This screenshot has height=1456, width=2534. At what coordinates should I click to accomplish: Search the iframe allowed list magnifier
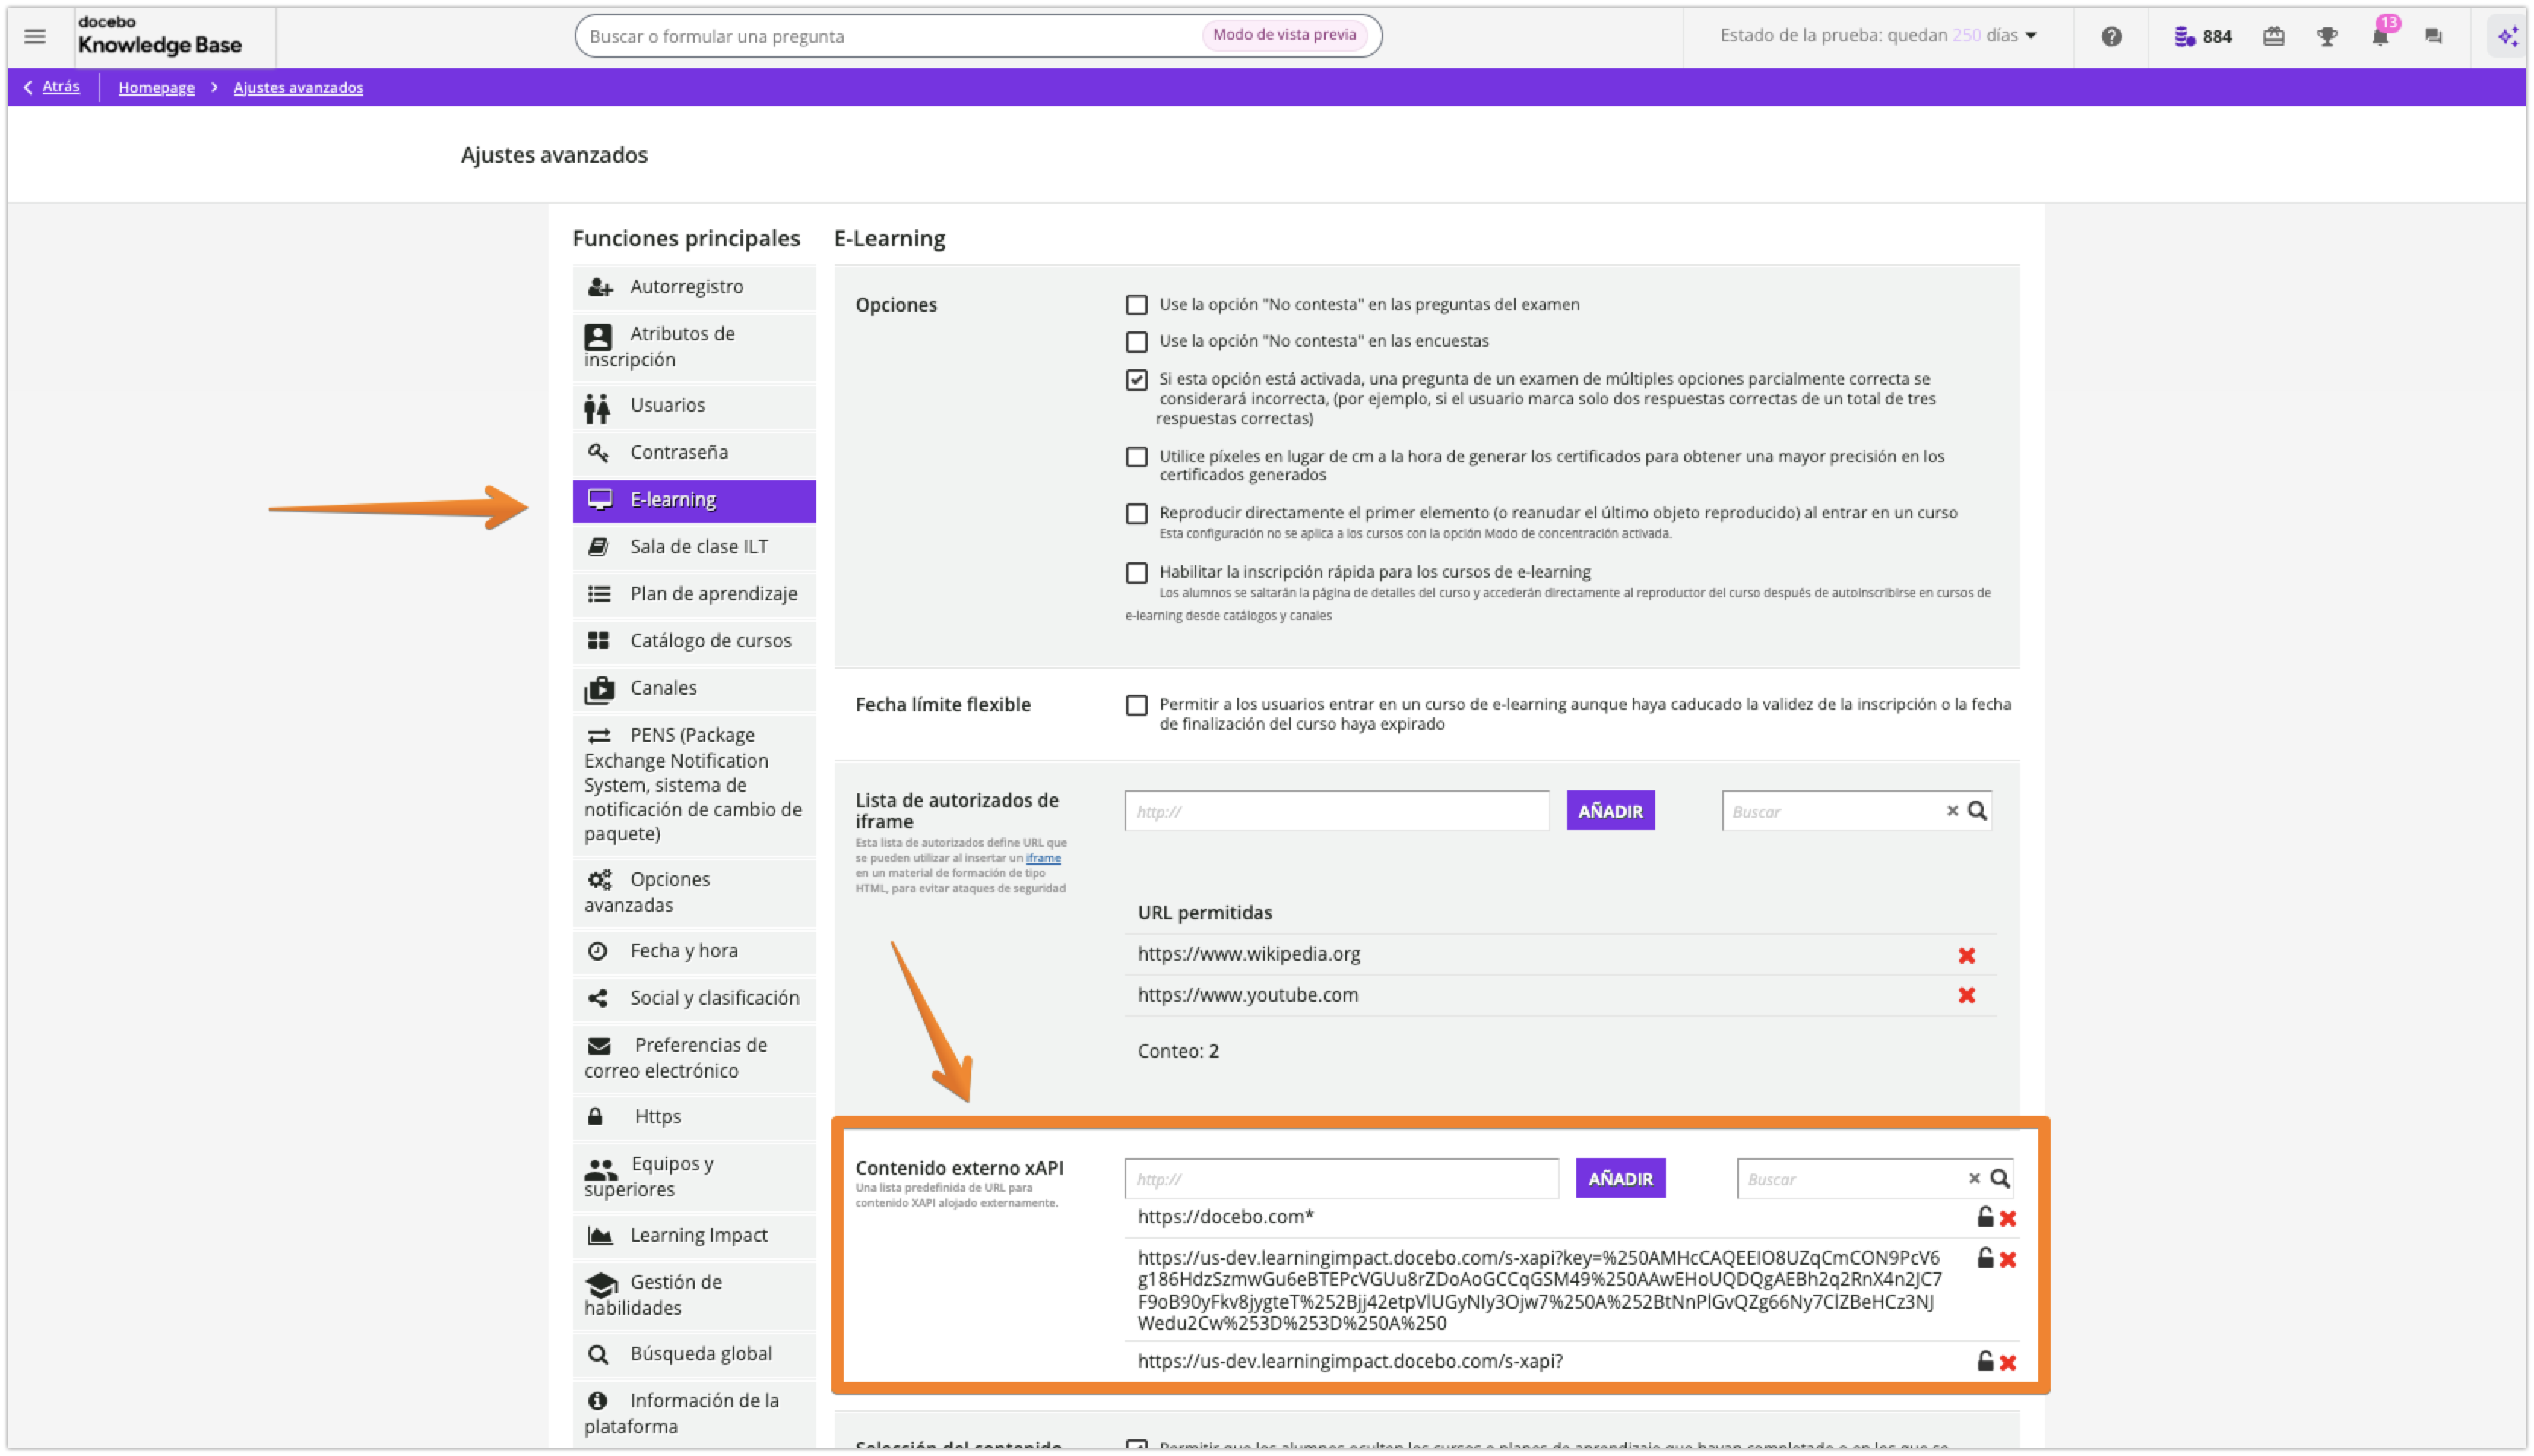click(1976, 811)
